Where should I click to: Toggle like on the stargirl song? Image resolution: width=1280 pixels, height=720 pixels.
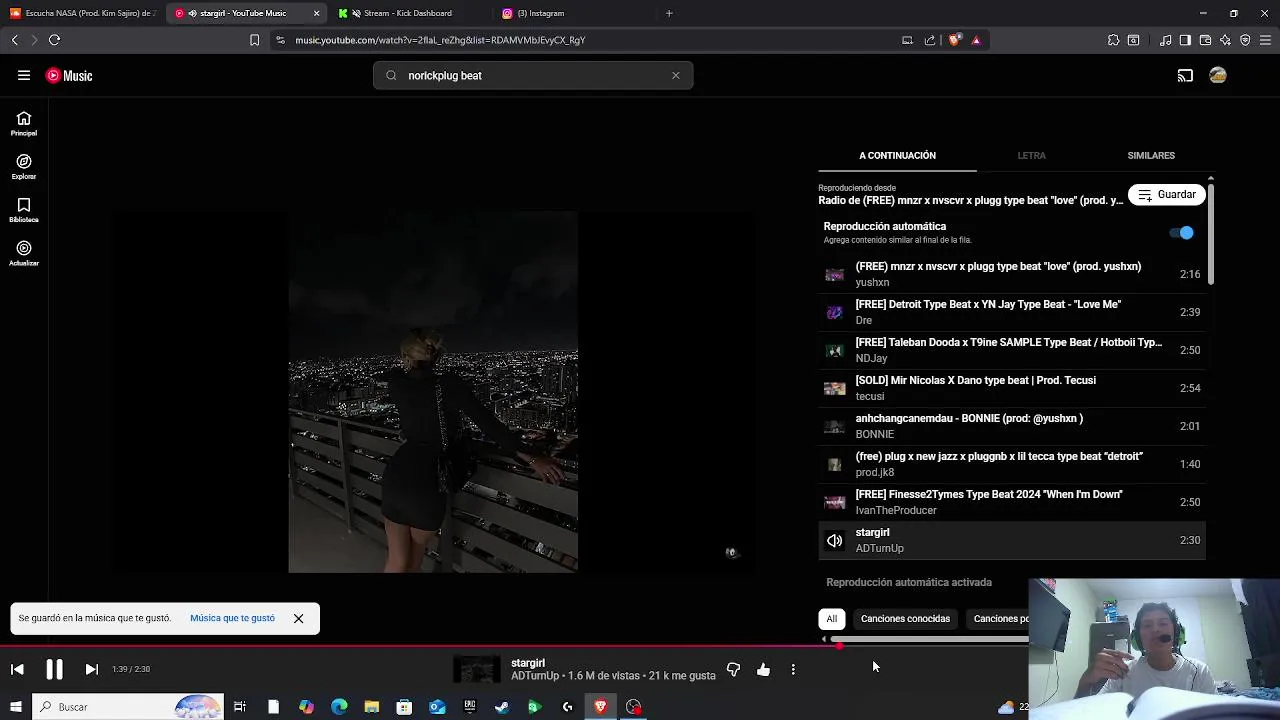[763, 669]
